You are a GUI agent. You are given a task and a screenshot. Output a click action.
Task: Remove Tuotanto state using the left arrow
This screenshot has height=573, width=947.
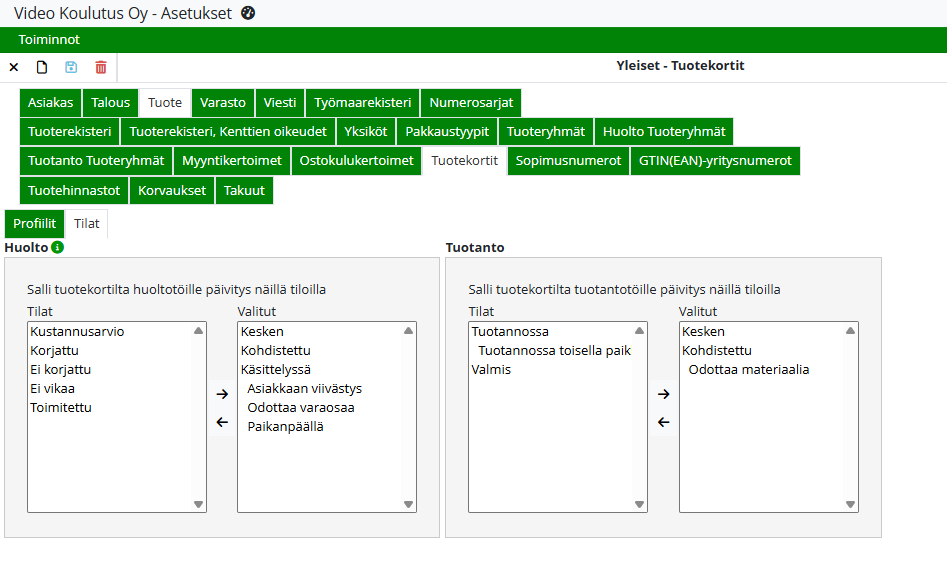pyautogui.click(x=663, y=422)
